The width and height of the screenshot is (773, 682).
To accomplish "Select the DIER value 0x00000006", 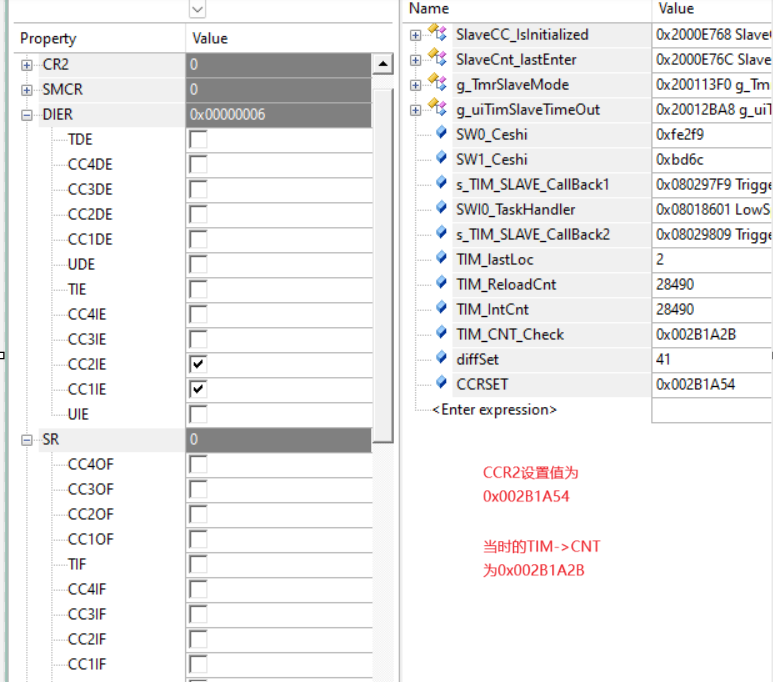I will (227, 114).
